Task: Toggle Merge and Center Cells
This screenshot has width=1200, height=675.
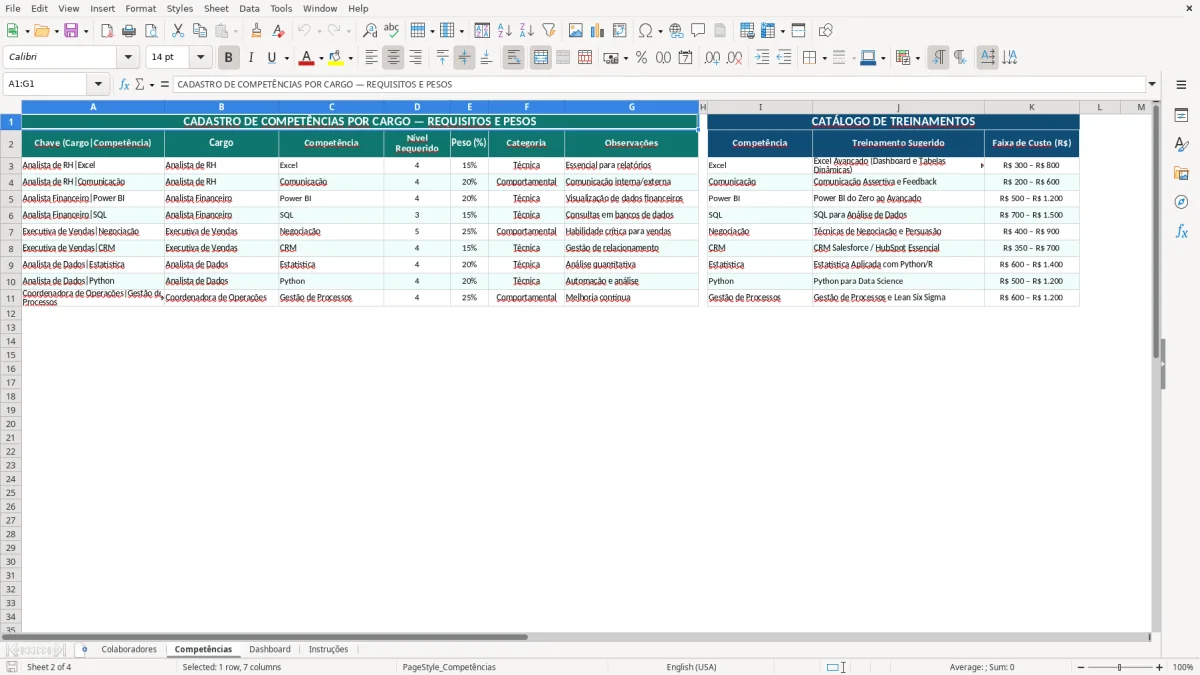Action: point(540,57)
